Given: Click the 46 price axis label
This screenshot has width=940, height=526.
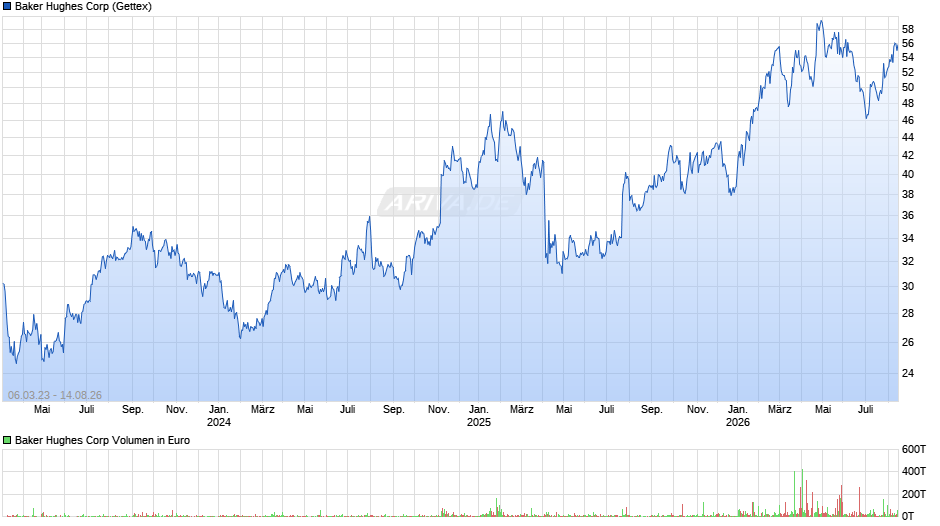Looking at the screenshot, I should (x=908, y=121).
